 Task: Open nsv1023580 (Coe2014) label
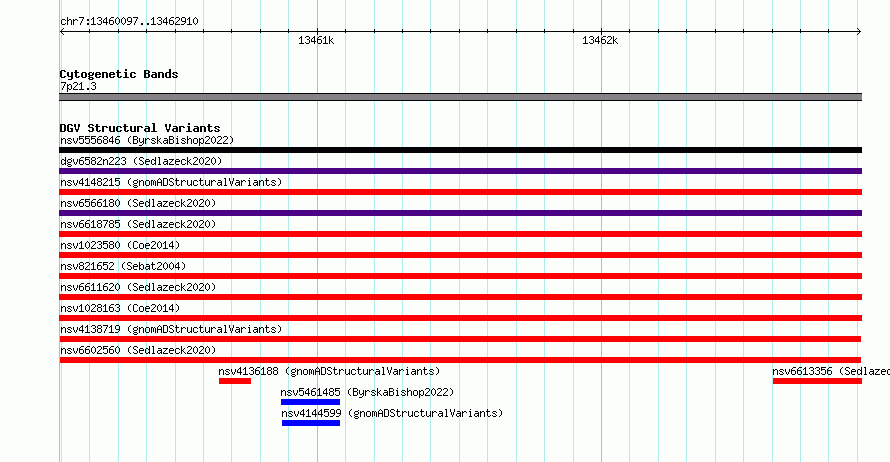point(120,245)
